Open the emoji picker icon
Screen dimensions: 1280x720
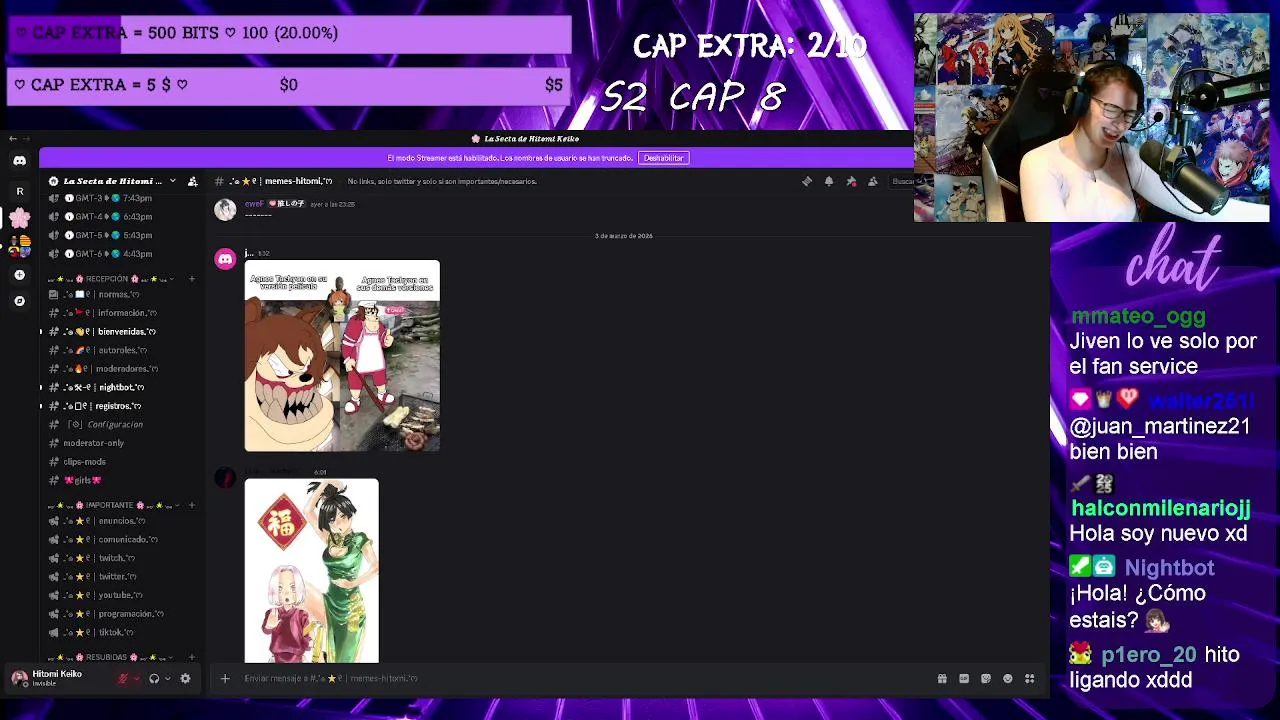[1008, 678]
